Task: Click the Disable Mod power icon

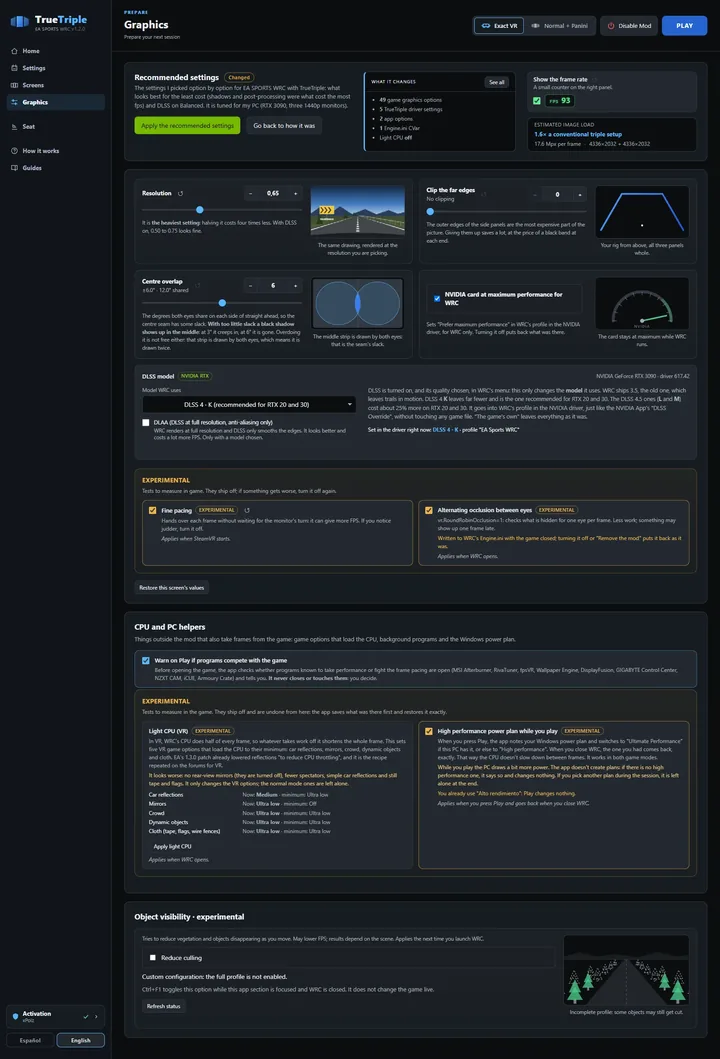Action: (611, 26)
